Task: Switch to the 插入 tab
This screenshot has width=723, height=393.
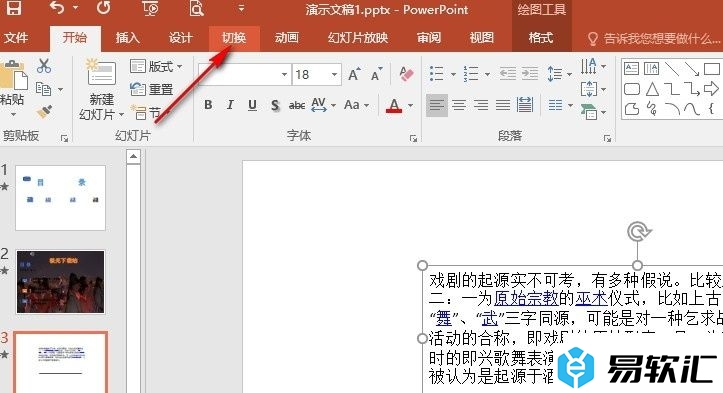Action: coord(127,38)
